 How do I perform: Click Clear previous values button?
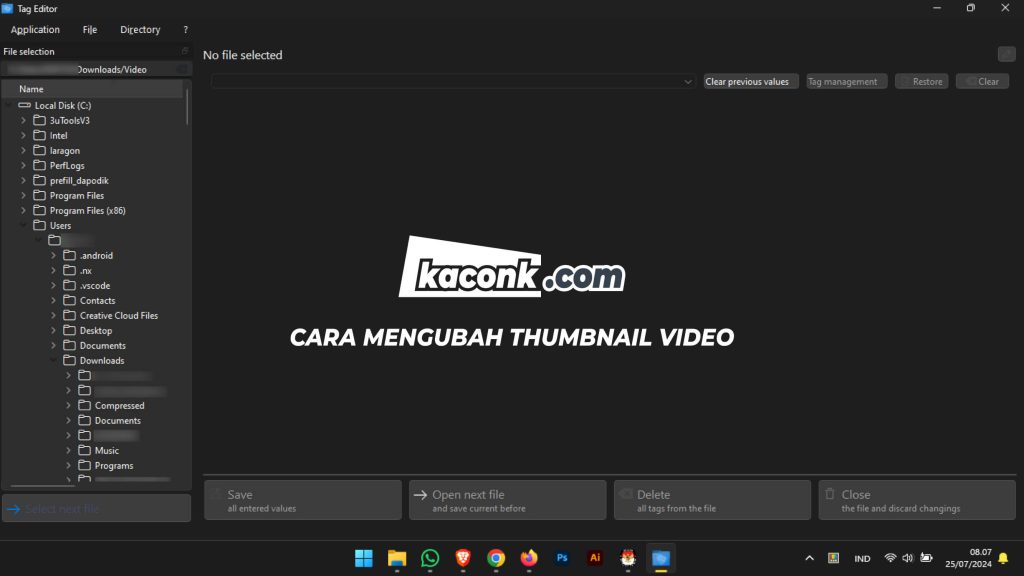pos(750,82)
